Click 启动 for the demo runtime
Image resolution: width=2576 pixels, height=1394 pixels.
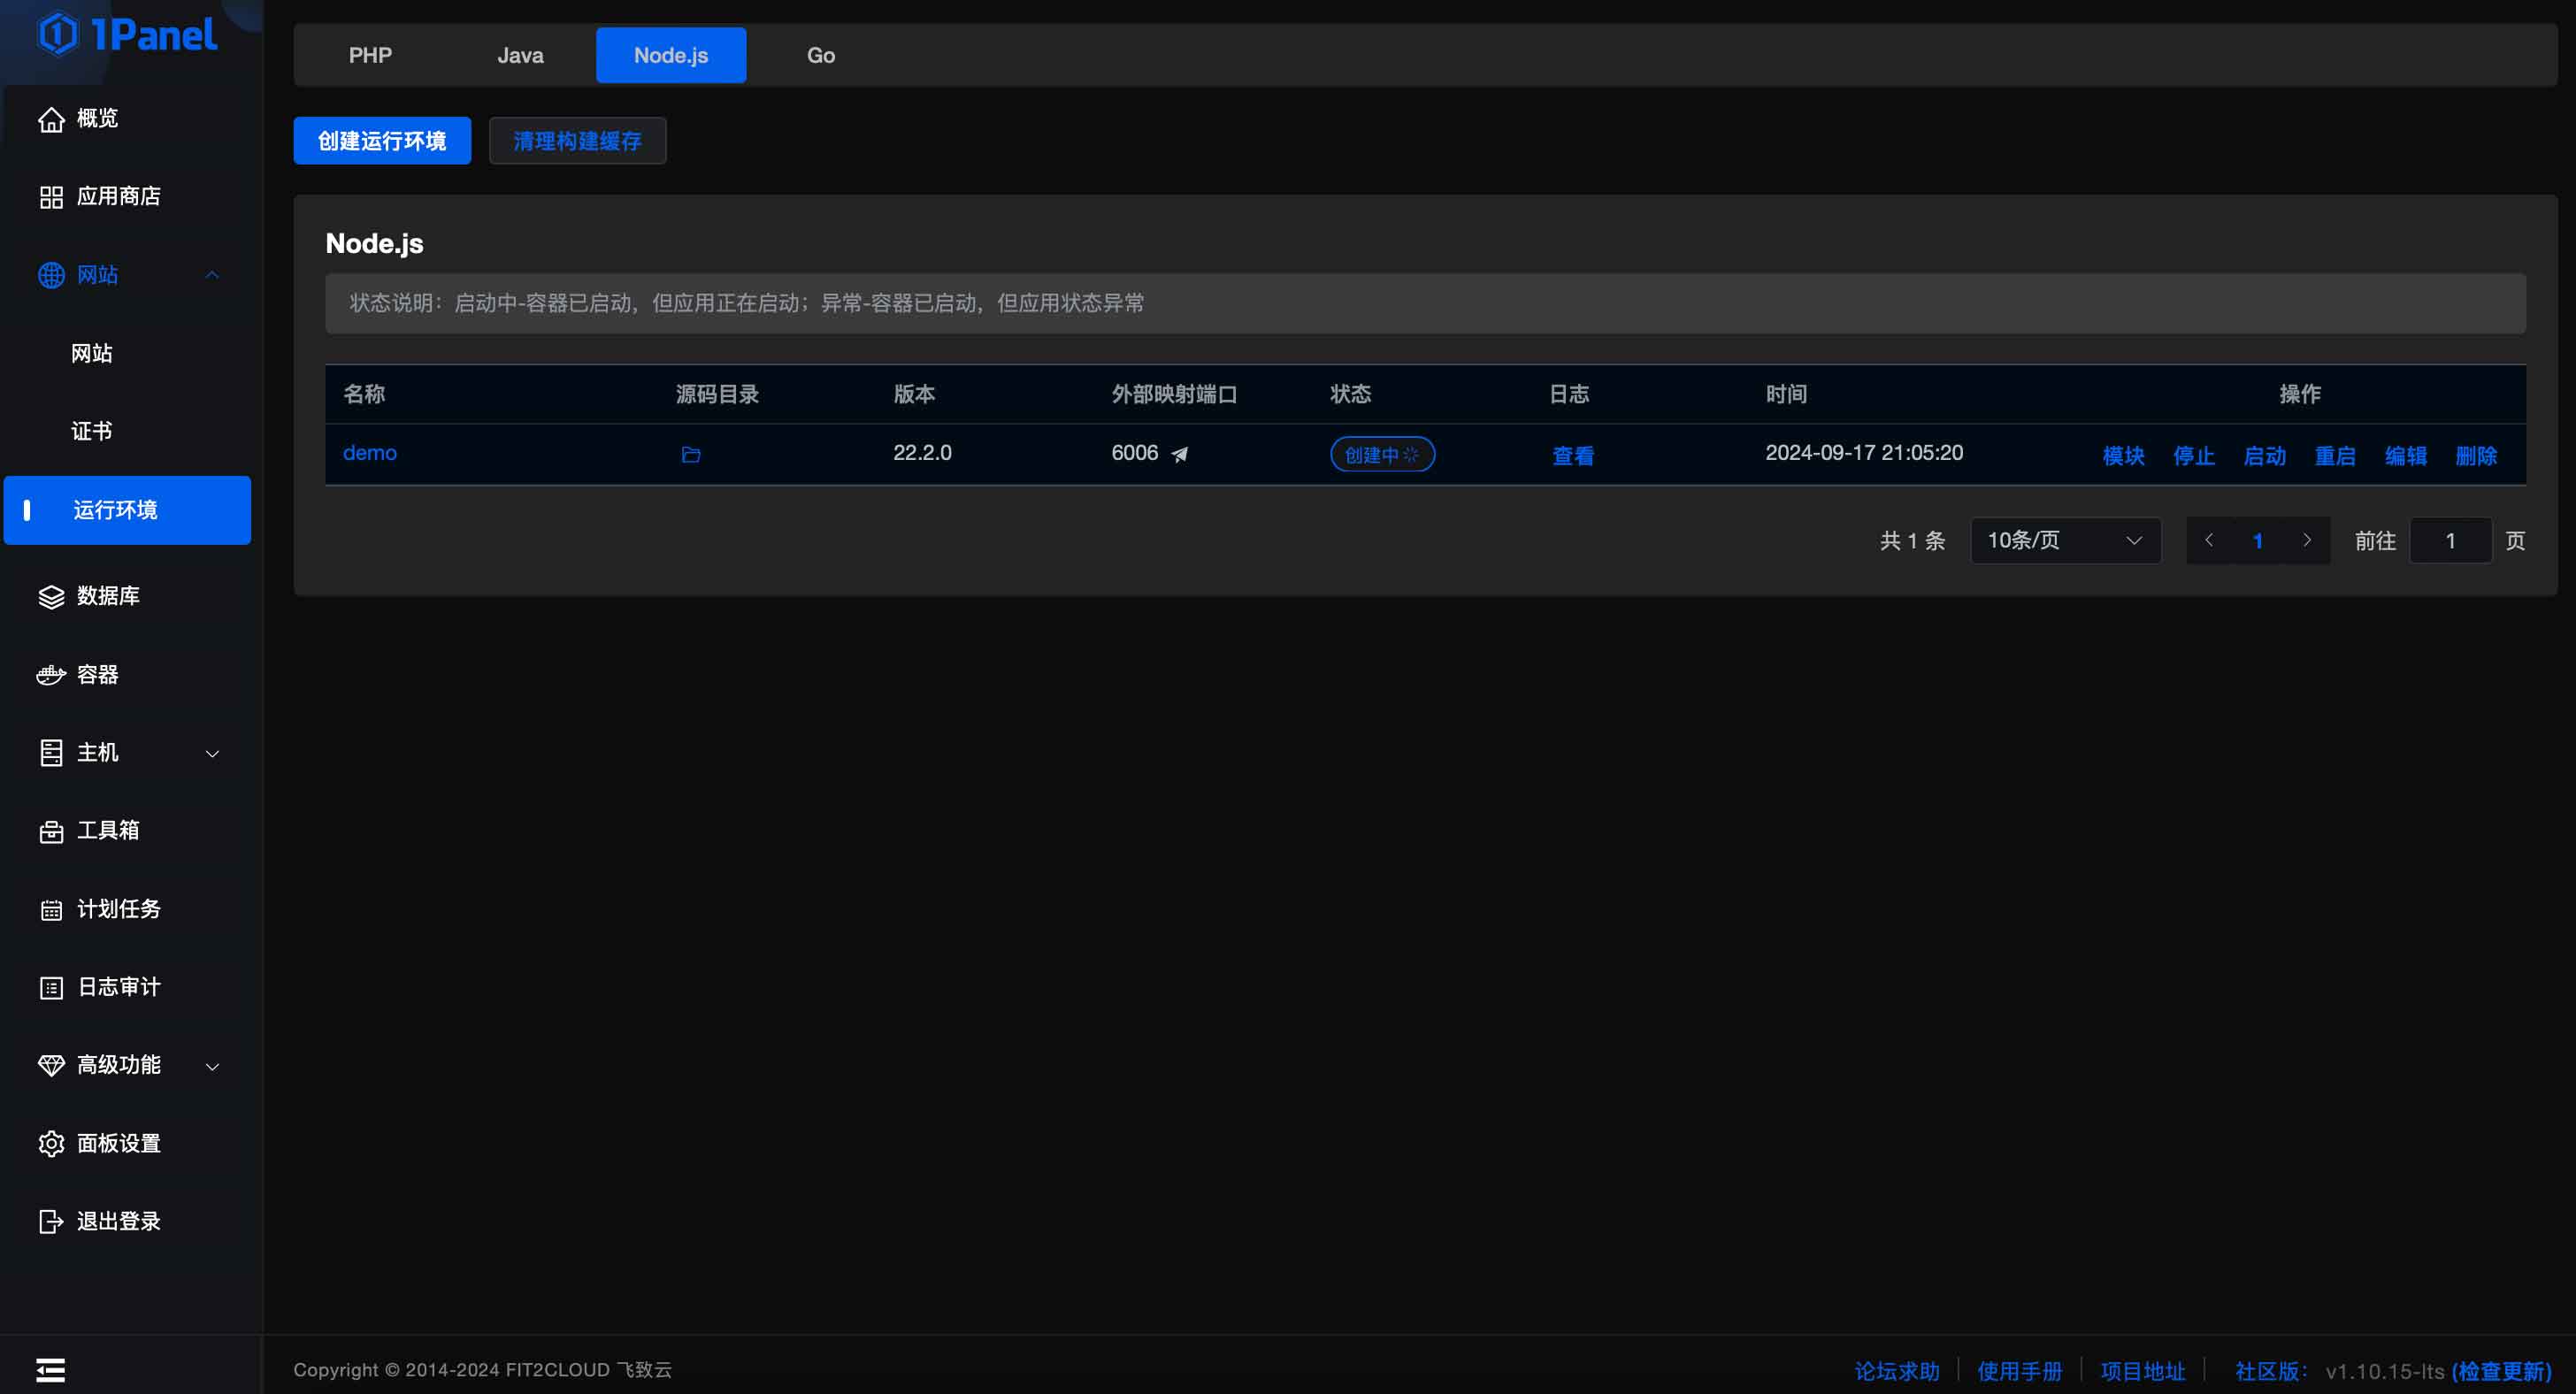coord(2264,456)
